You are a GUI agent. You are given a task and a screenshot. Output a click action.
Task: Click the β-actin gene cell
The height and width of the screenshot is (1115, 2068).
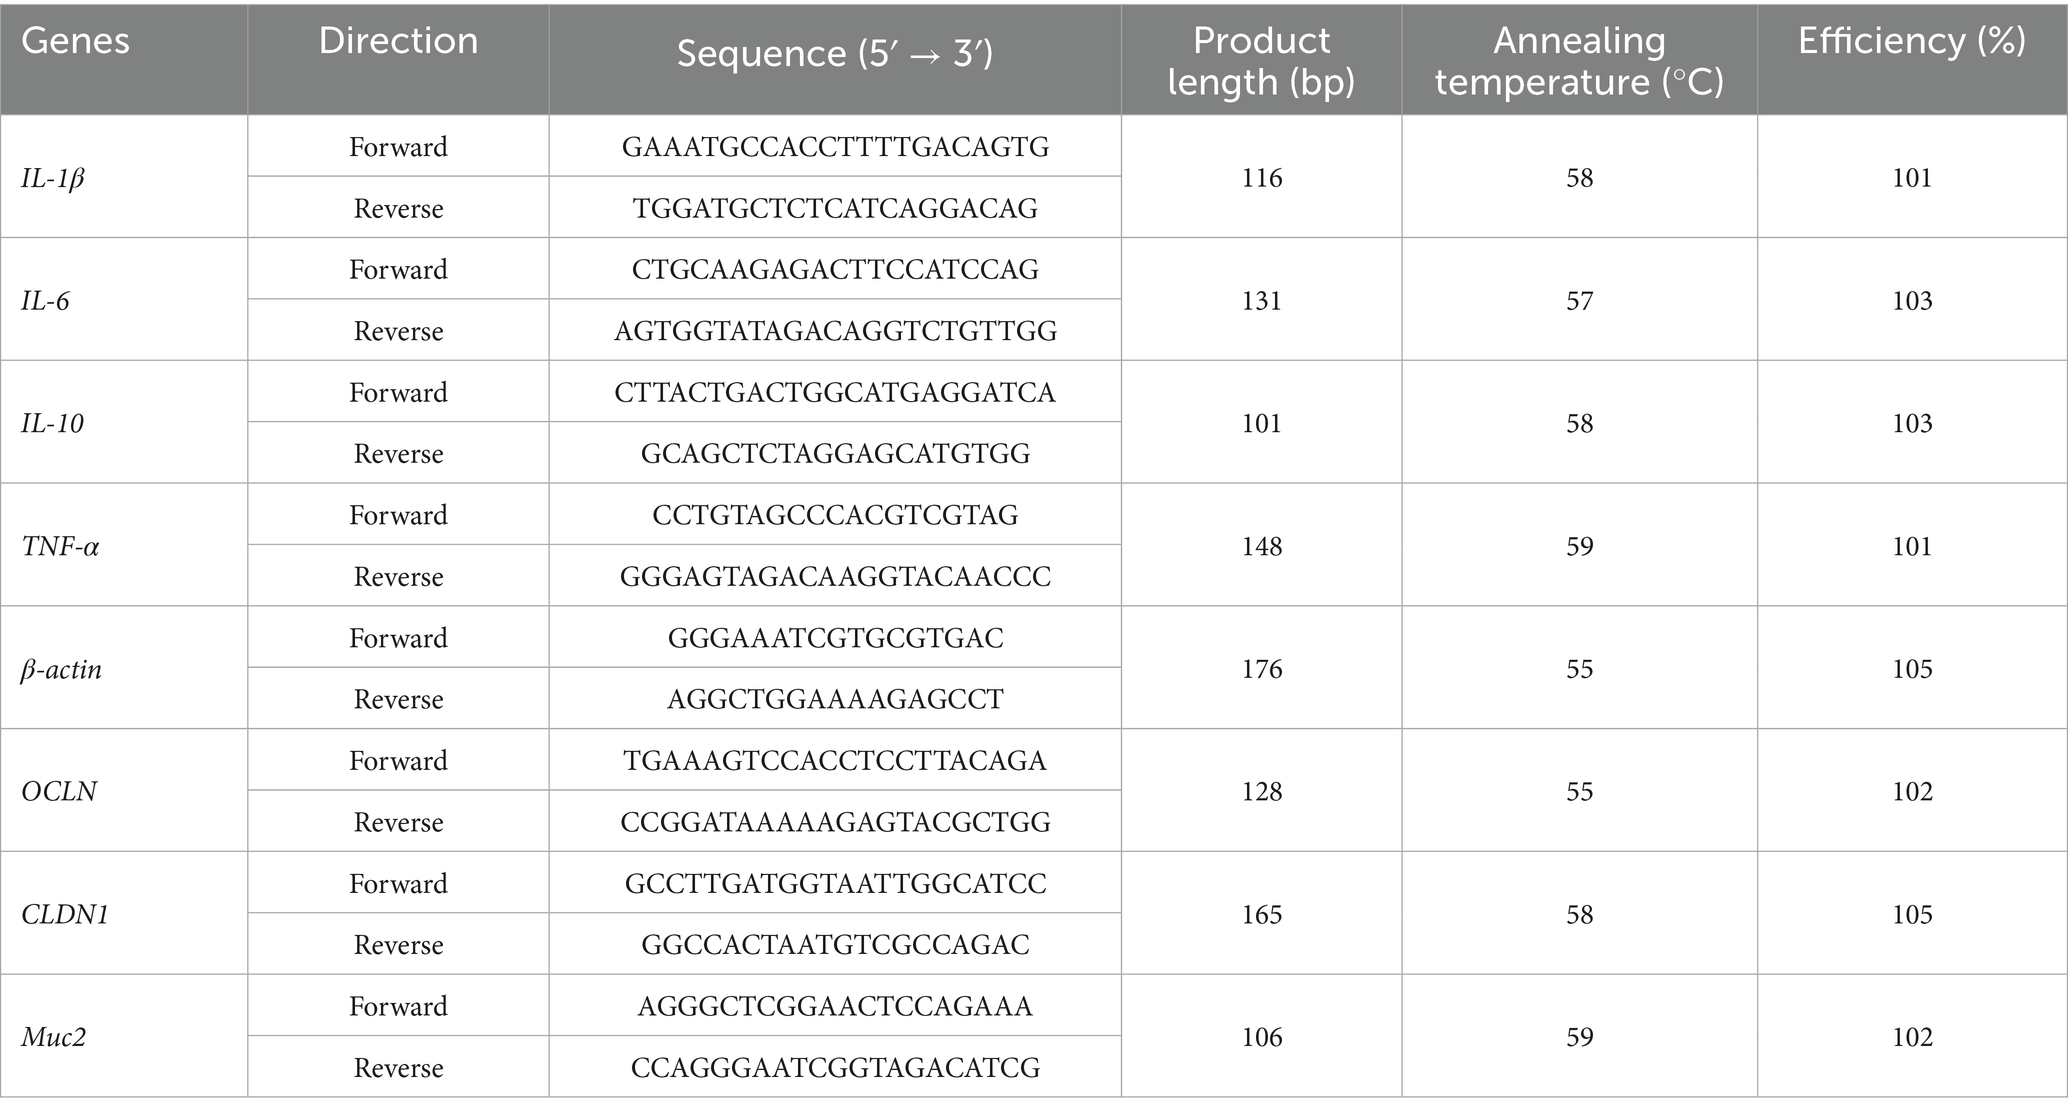[61, 669]
